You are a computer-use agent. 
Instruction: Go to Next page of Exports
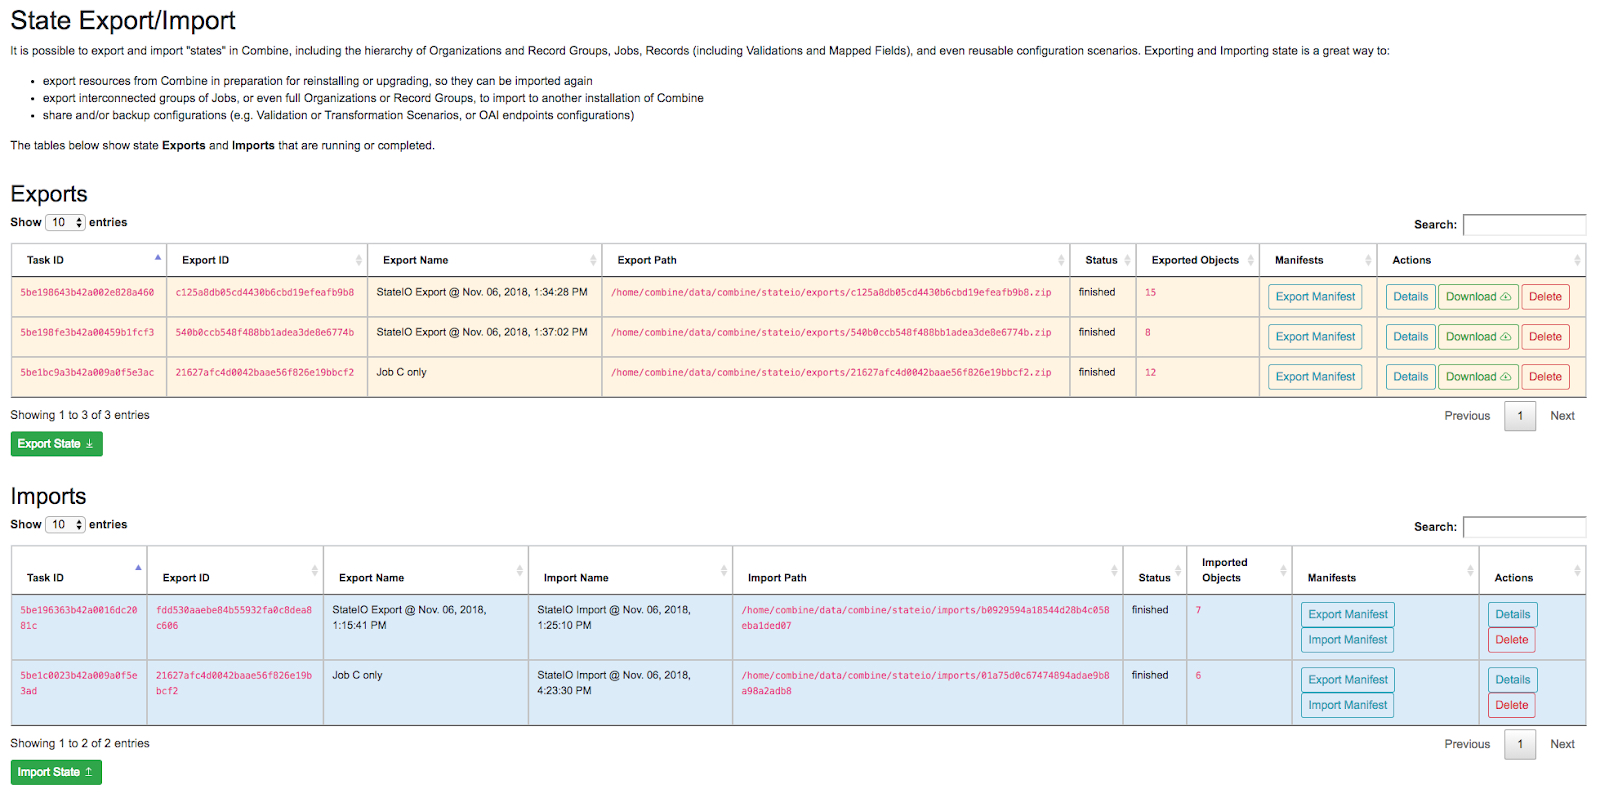coord(1562,416)
